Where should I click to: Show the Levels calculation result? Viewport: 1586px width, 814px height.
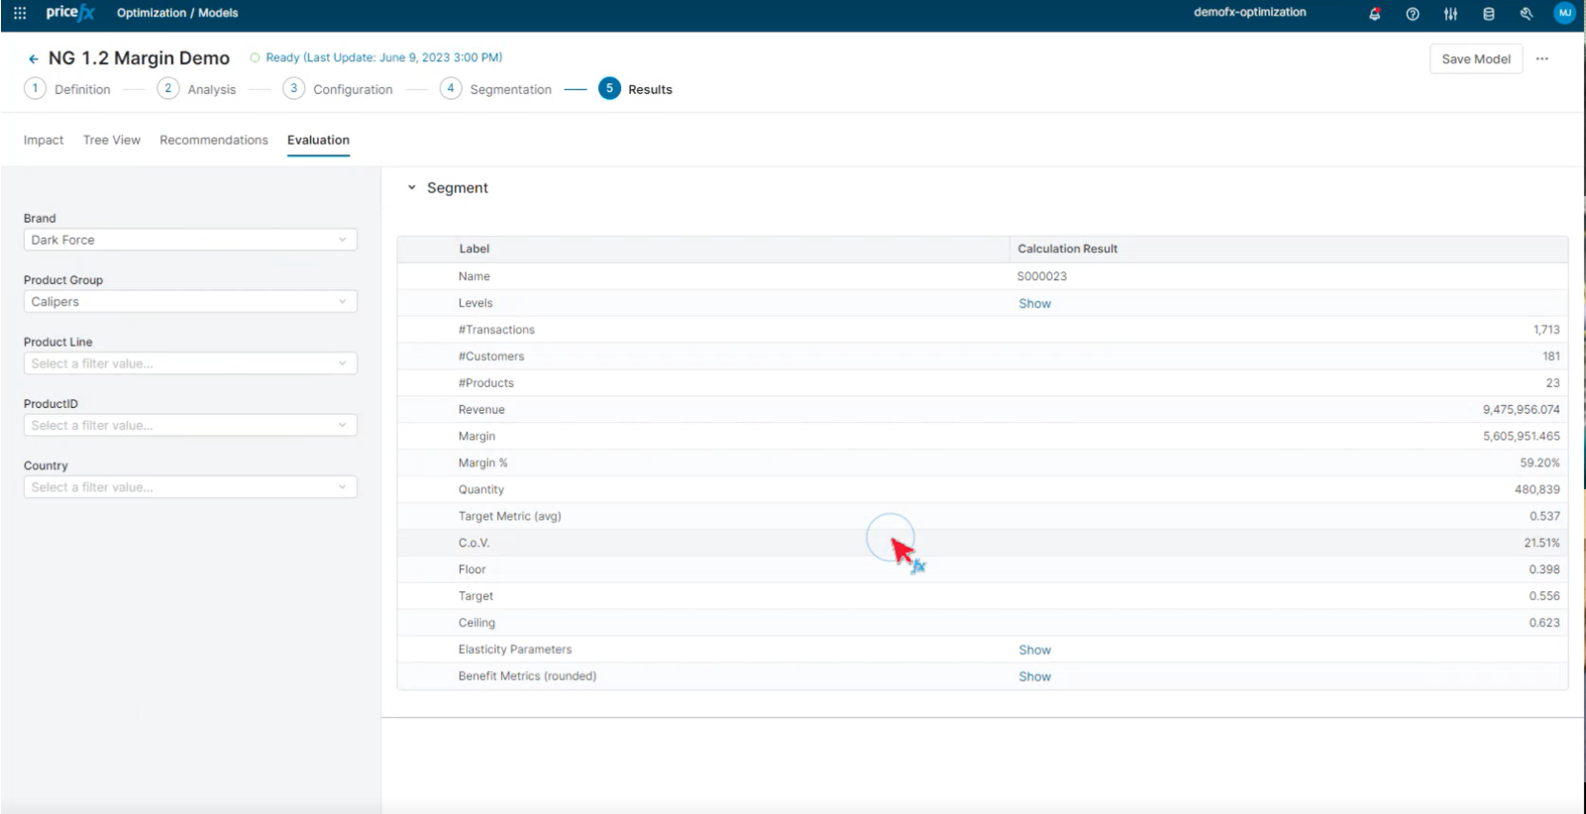click(1034, 303)
